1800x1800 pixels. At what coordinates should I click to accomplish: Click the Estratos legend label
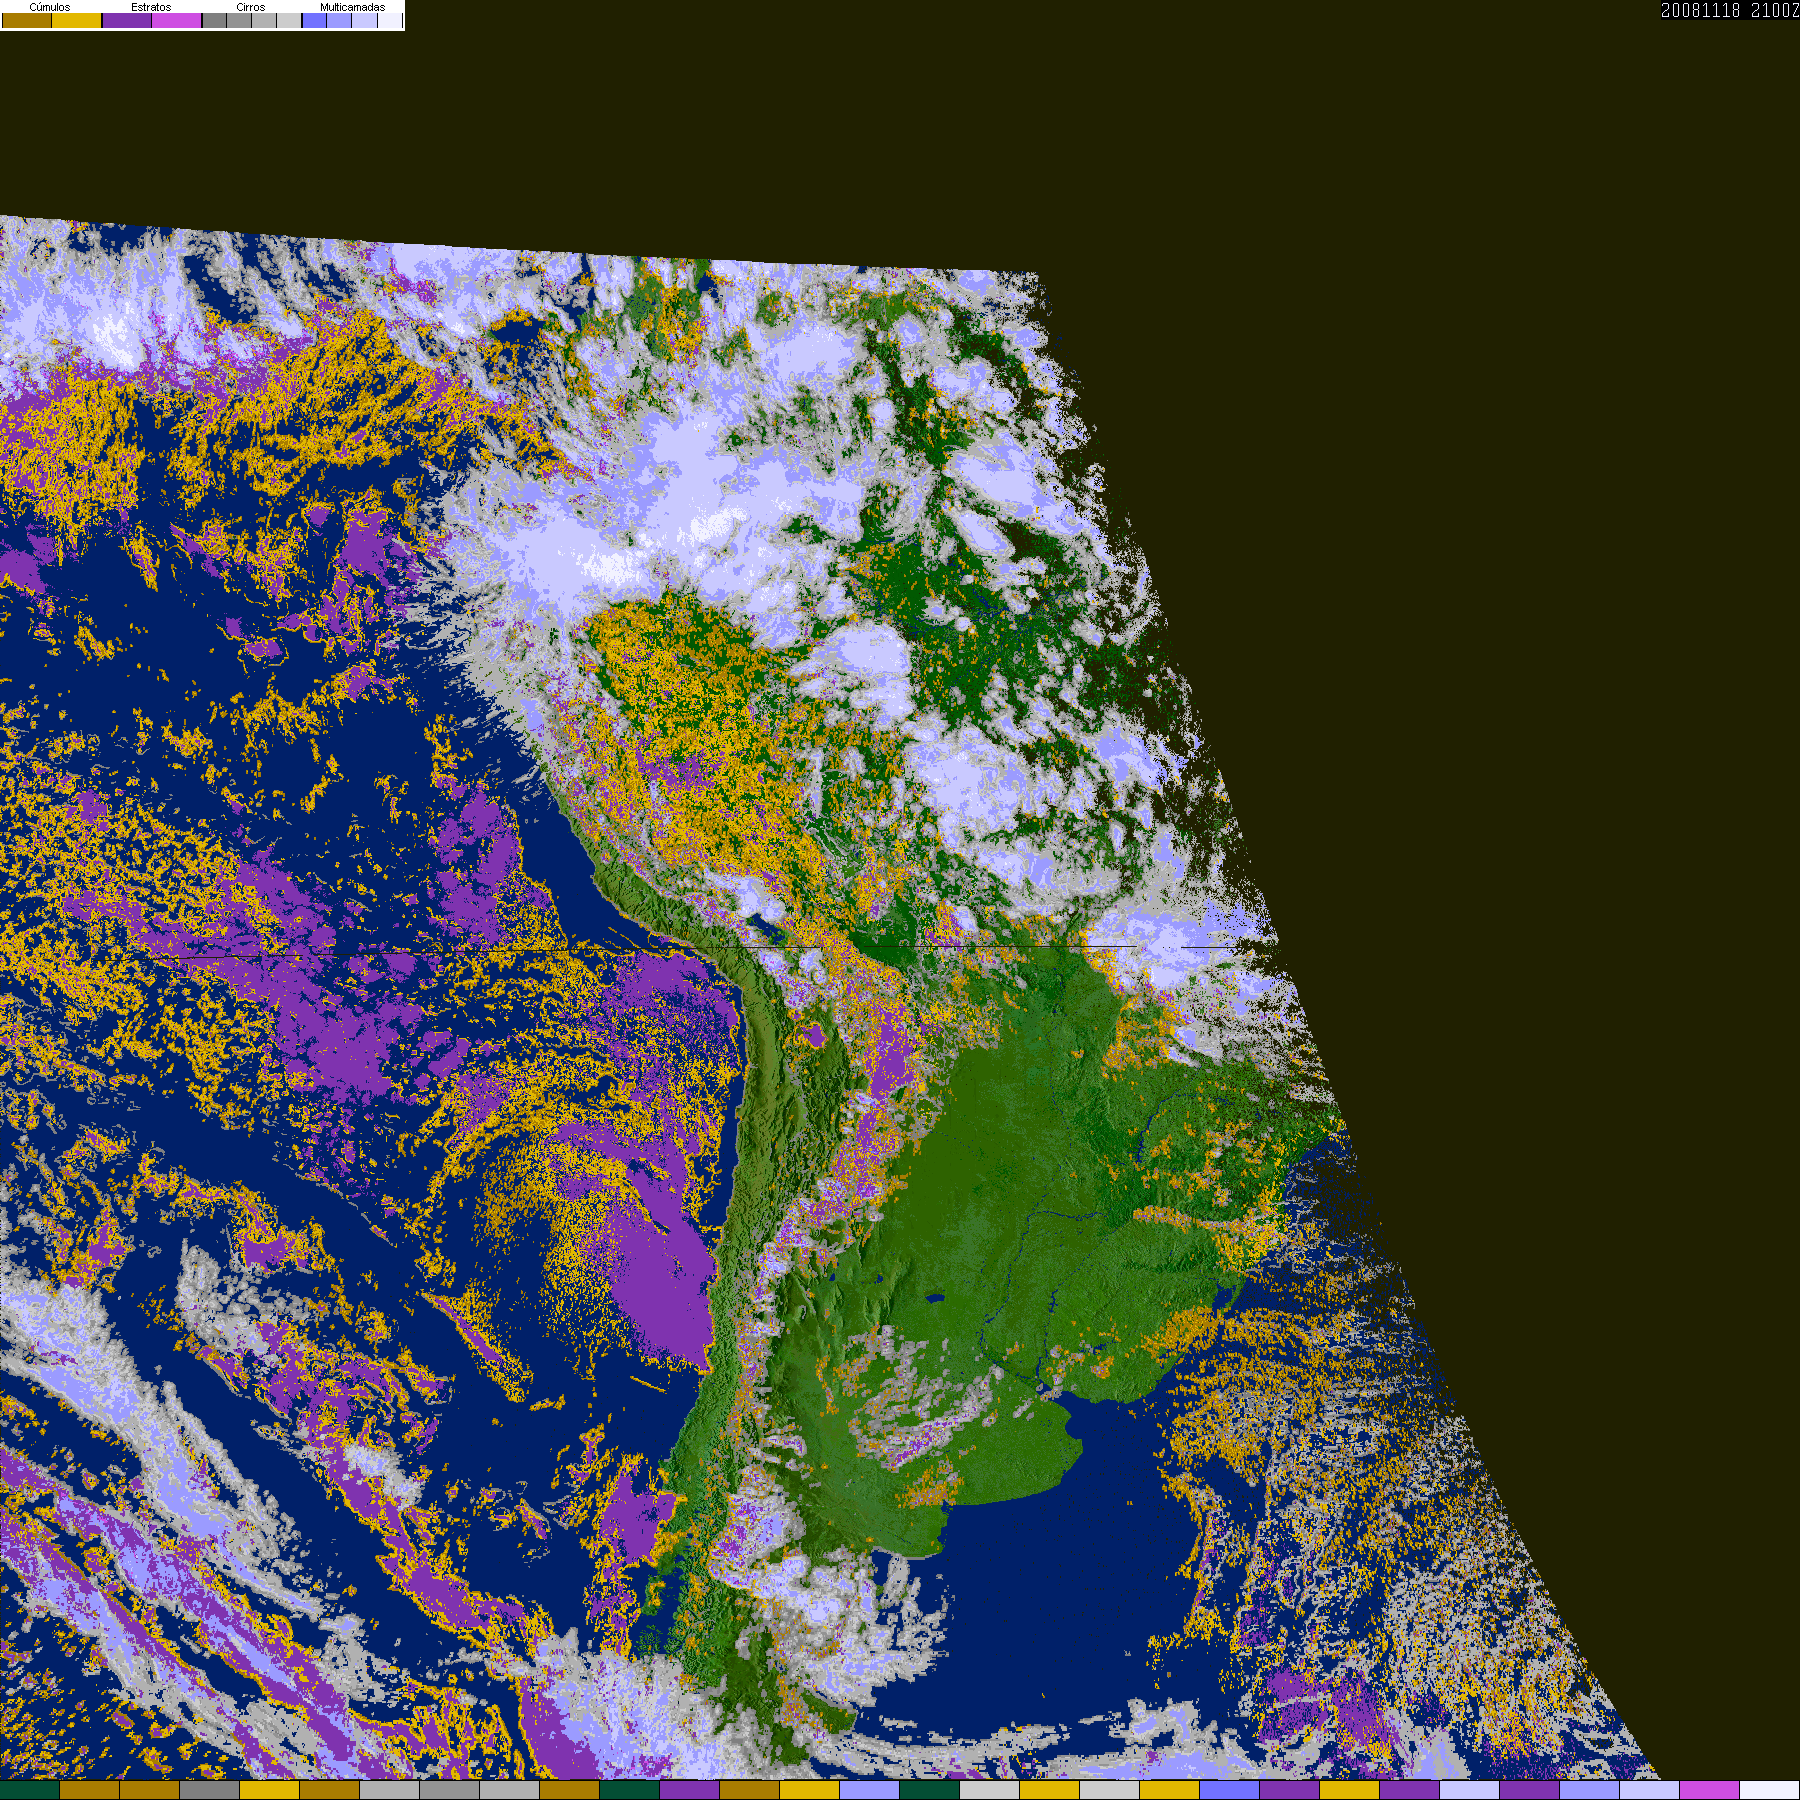tap(151, 7)
